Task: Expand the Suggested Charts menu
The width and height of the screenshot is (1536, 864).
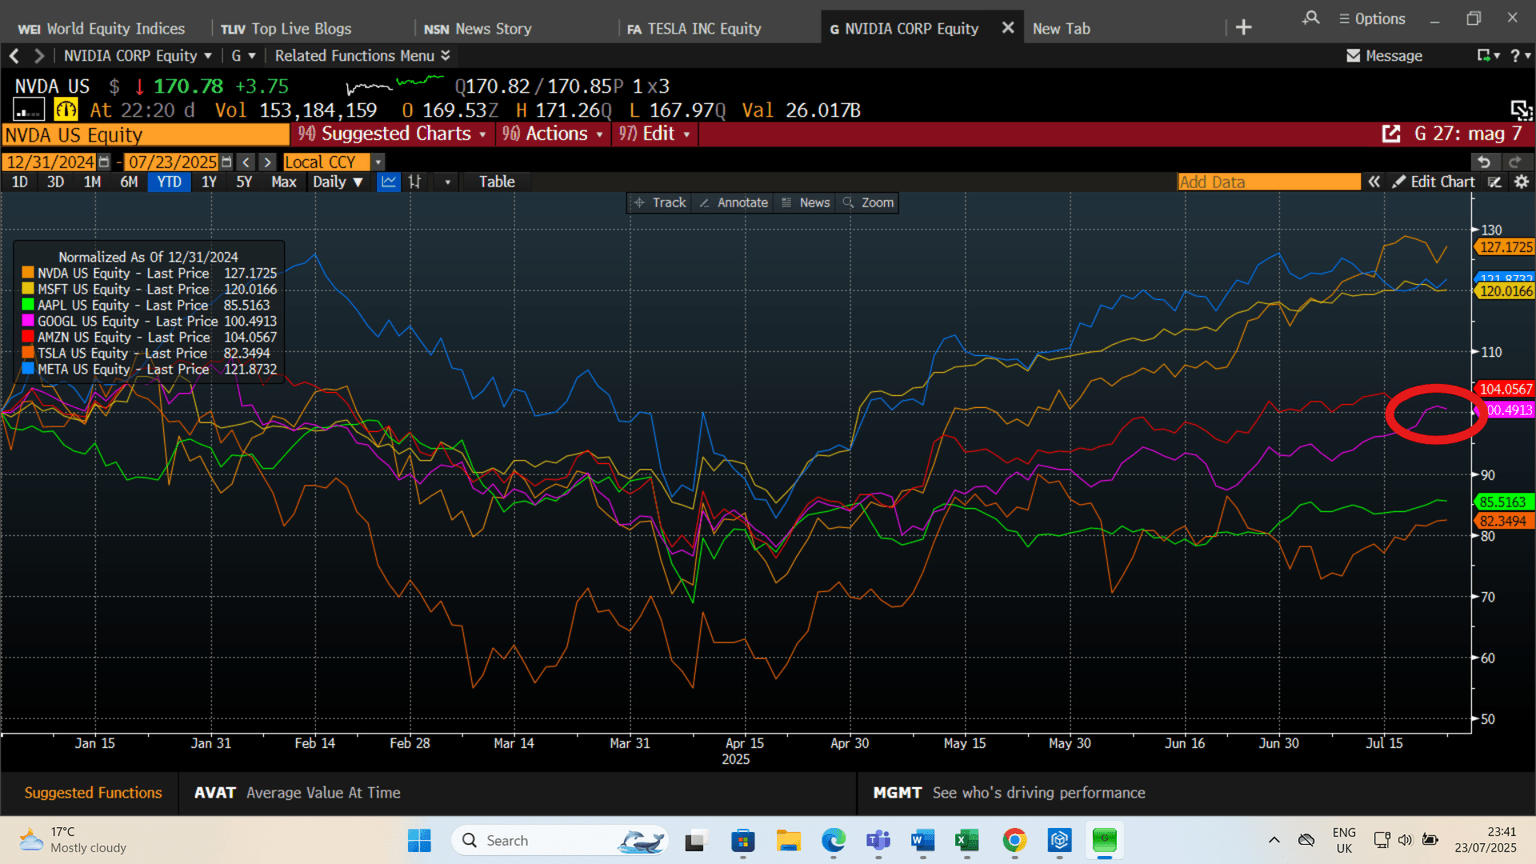Action: click(x=395, y=134)
